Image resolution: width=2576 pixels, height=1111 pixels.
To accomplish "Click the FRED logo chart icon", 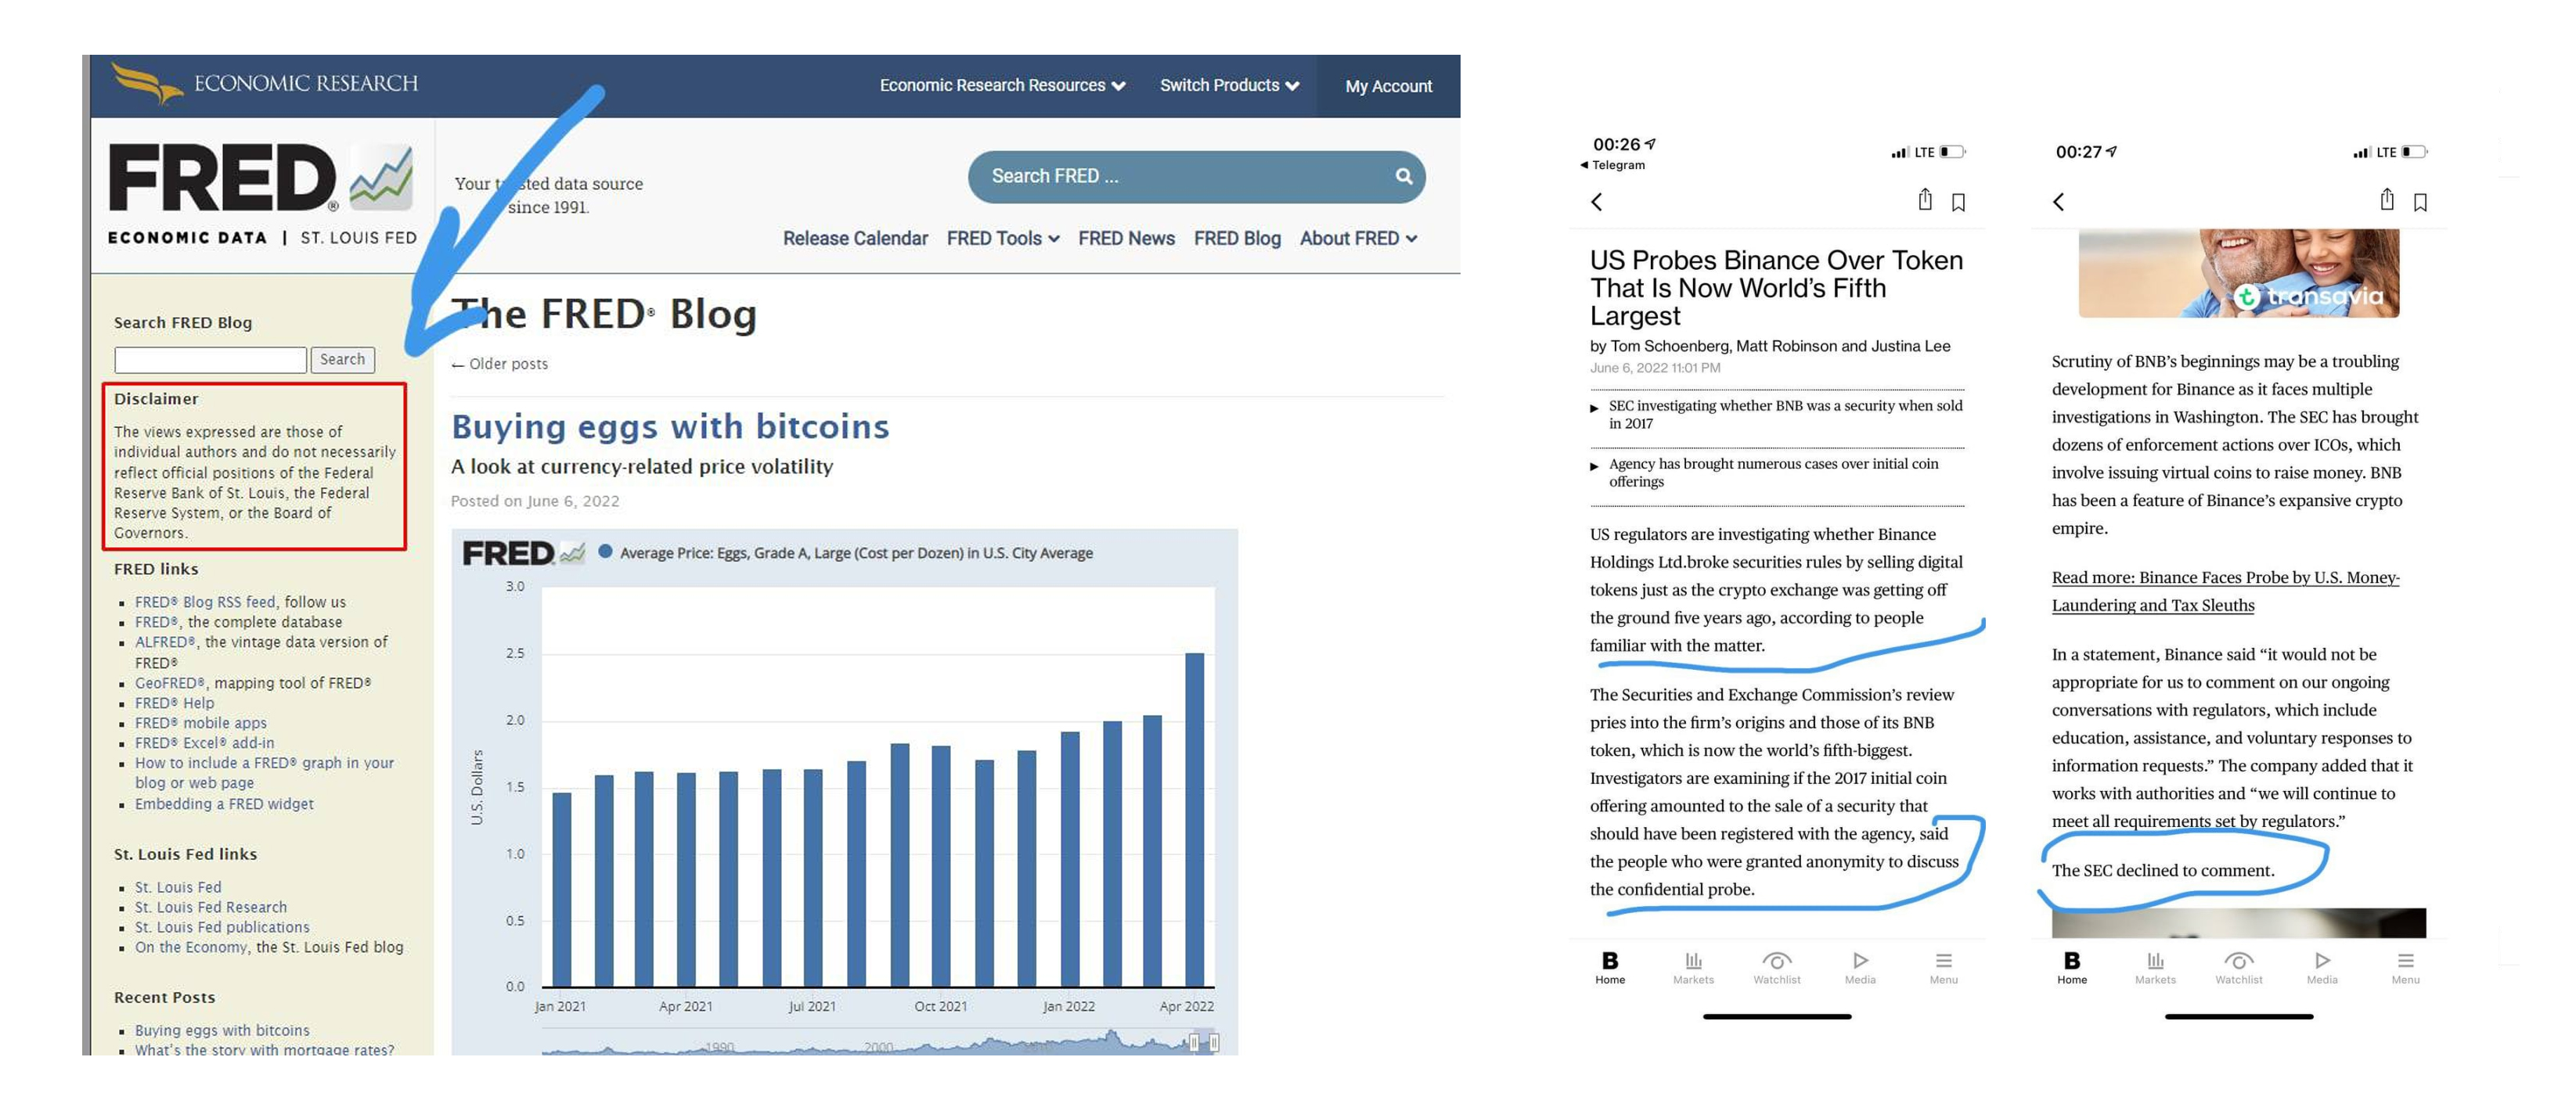I will tap(382, 176).
